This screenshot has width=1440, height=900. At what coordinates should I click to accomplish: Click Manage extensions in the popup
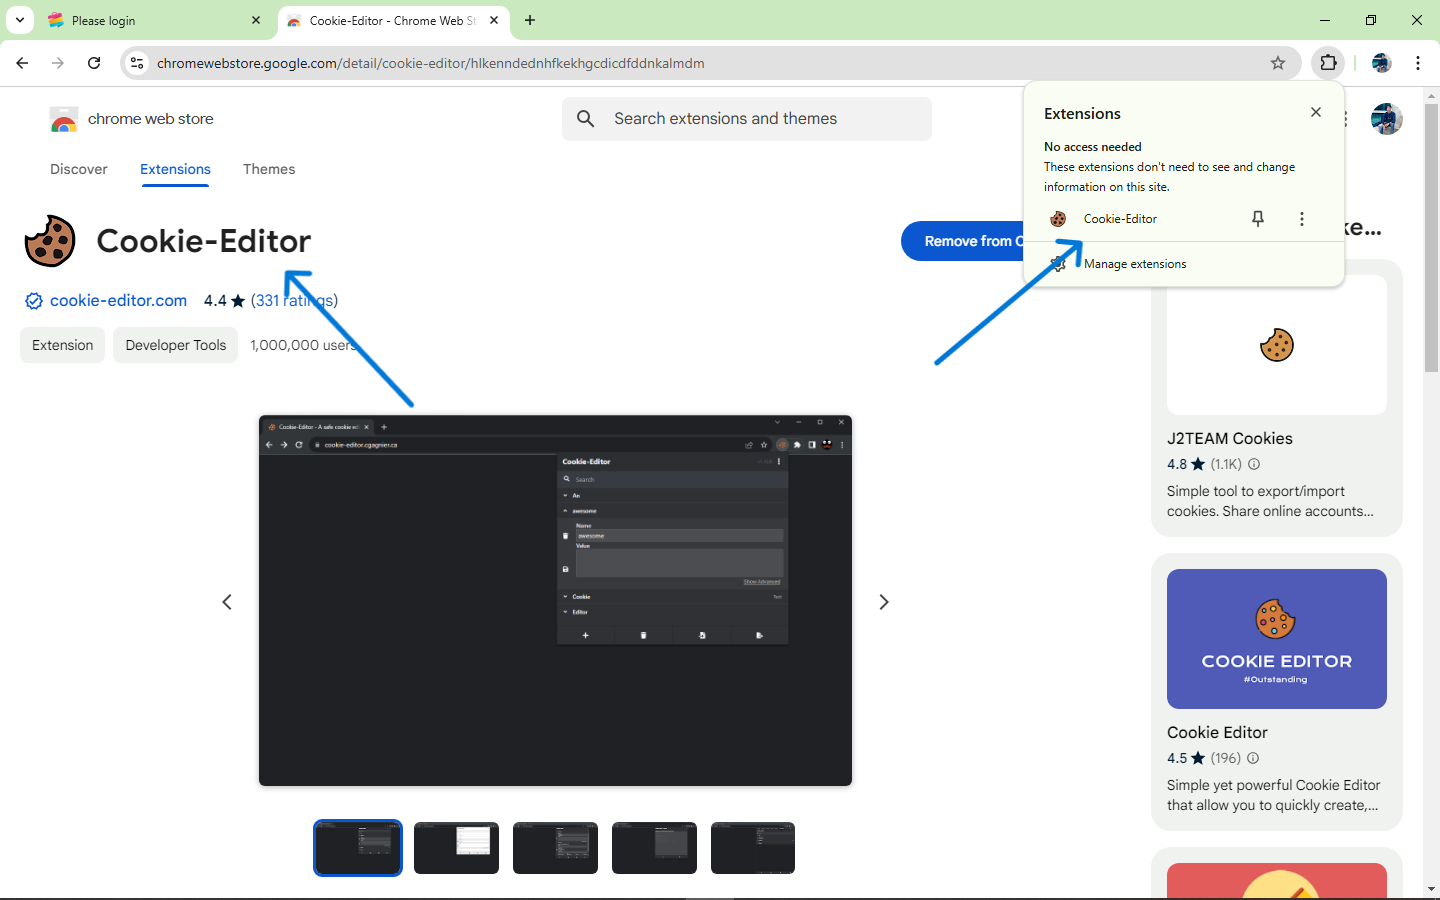1135,264
